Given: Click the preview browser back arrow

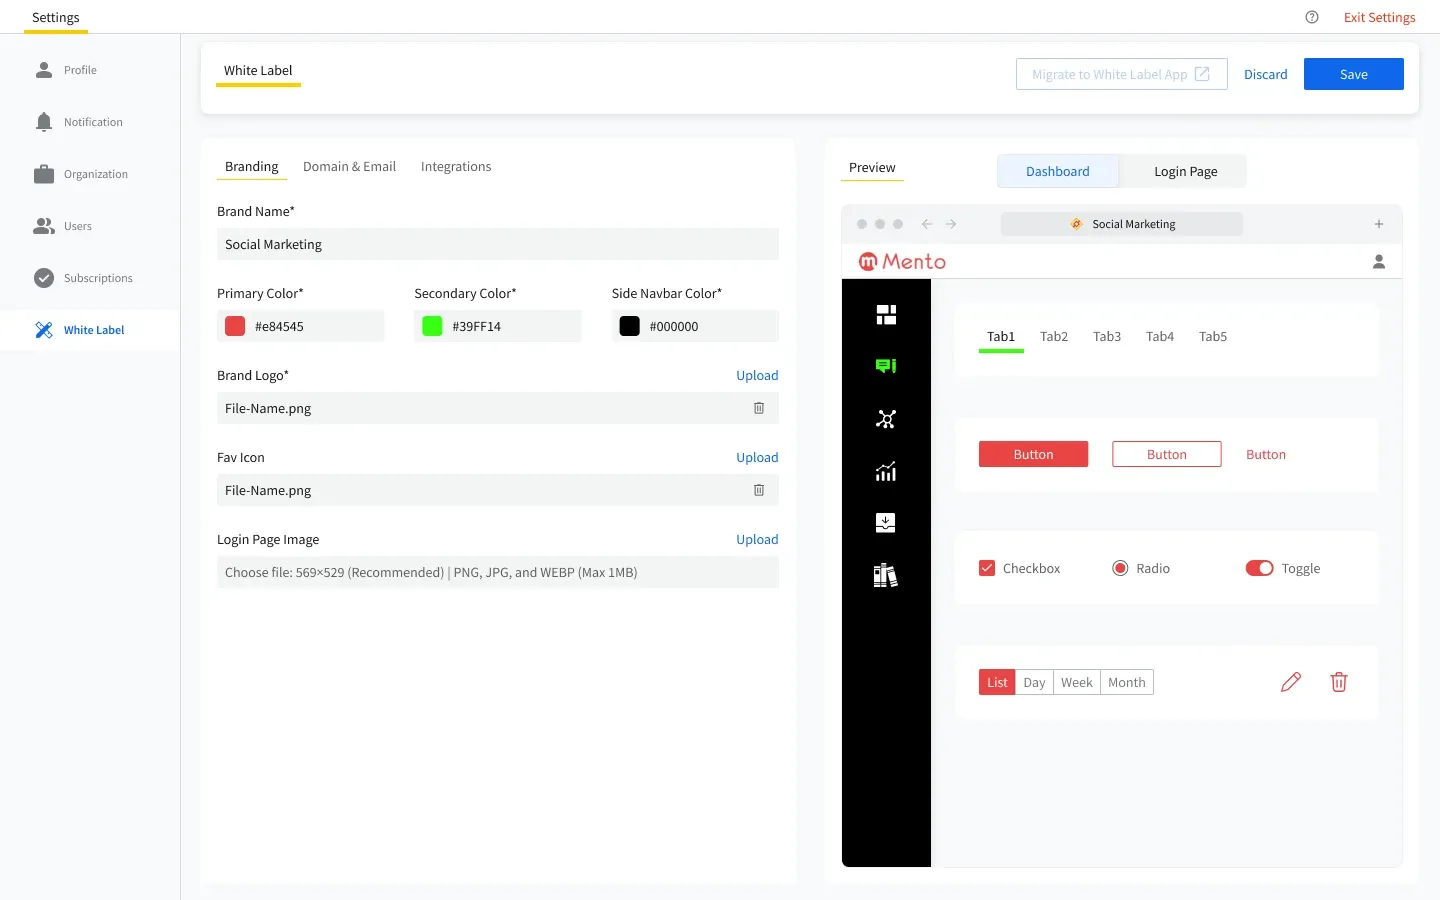Looking at the screenshot, I should tap(927, 224).
